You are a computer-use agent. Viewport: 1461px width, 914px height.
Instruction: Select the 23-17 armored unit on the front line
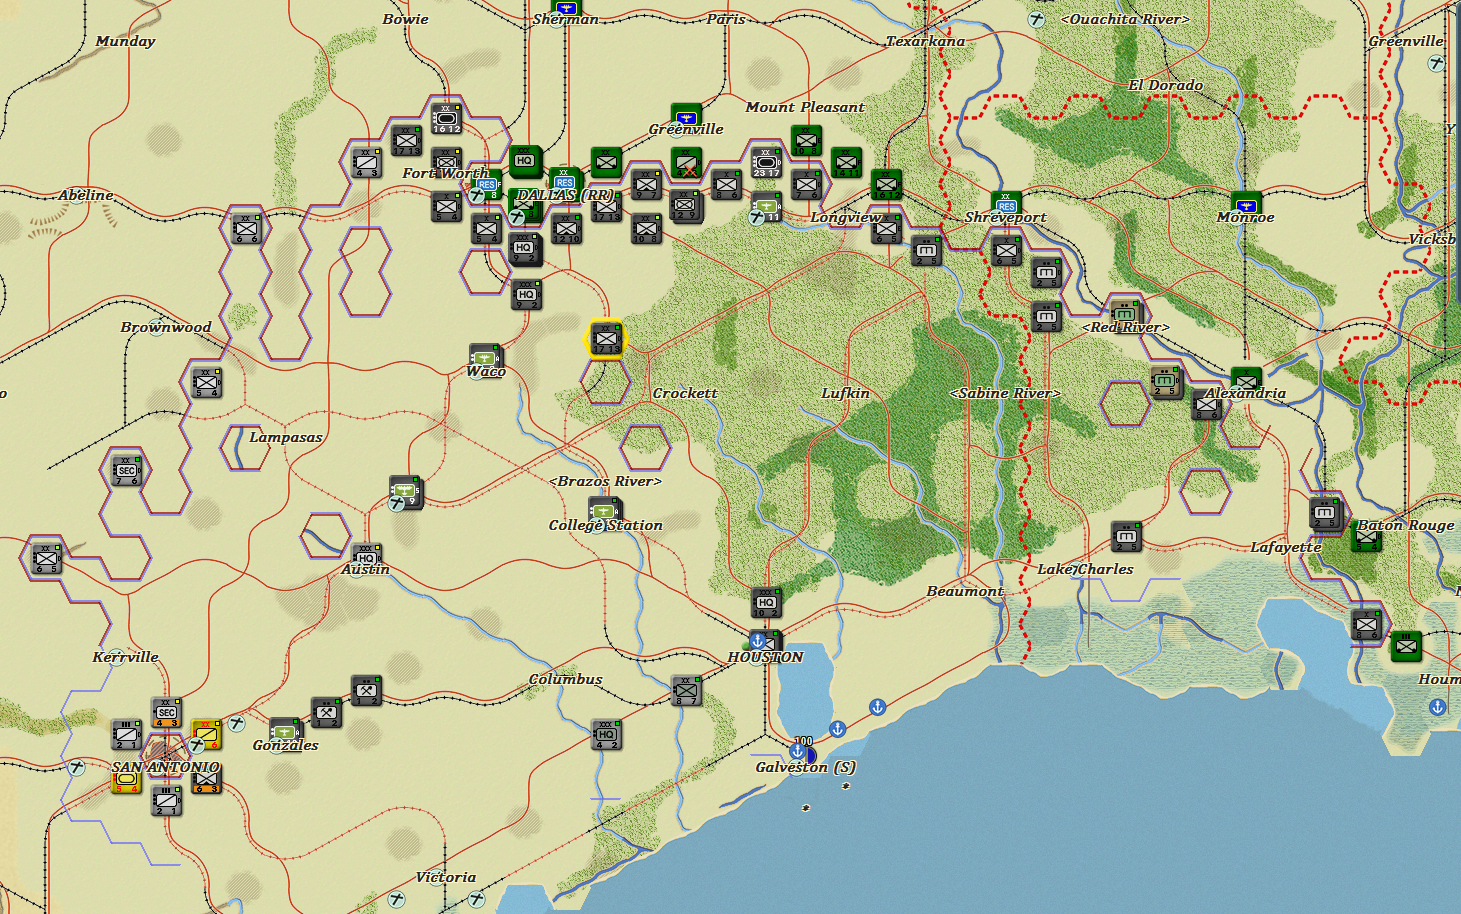pos(766,162)
